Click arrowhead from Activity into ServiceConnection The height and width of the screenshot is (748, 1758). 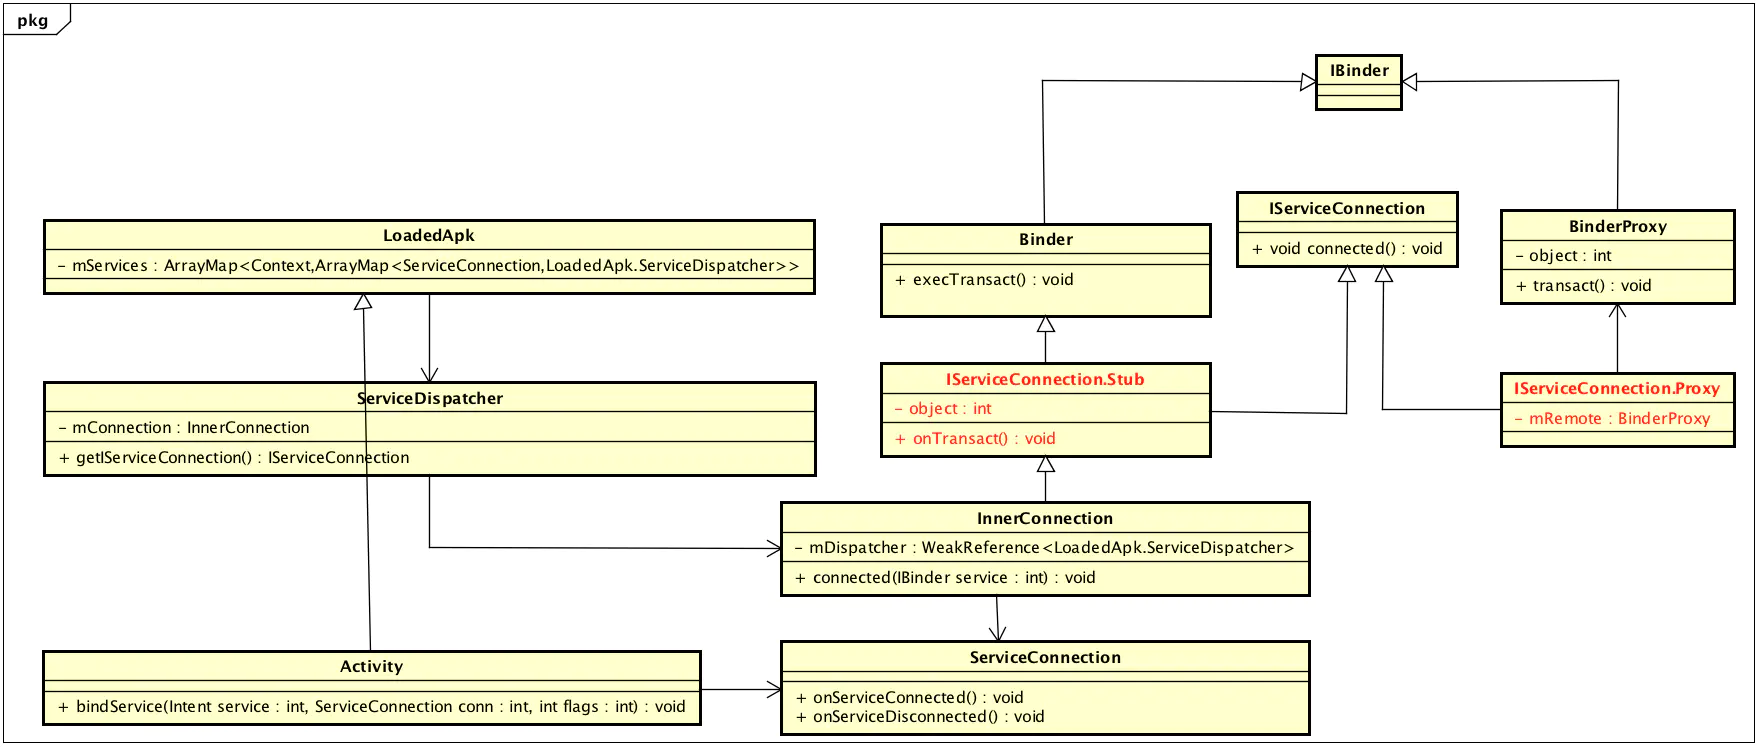point(774,689)
